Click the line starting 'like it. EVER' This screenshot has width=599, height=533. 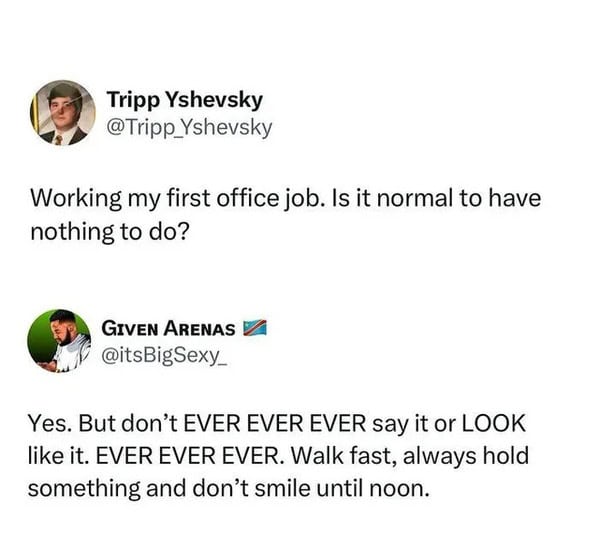278,456
